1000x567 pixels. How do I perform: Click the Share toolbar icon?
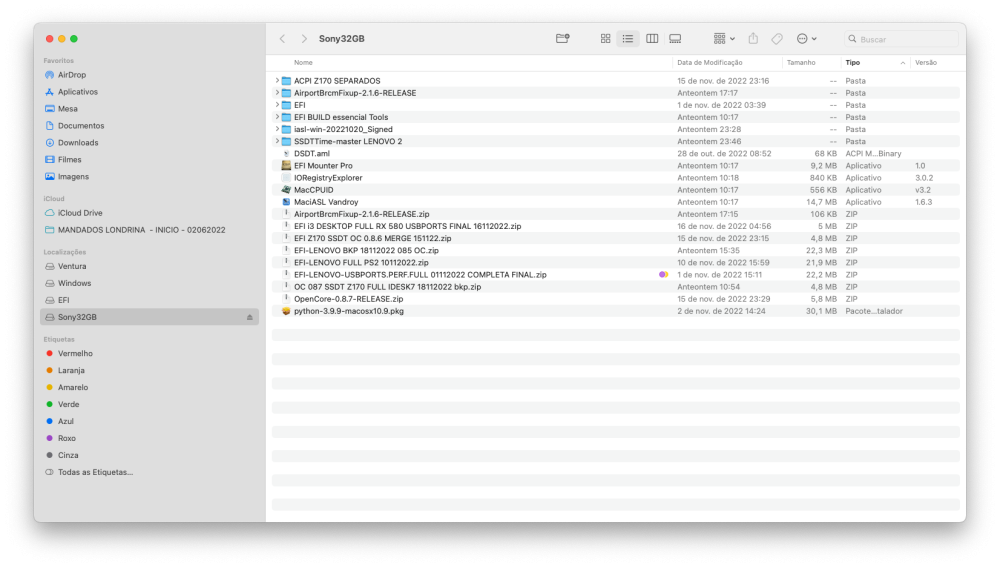point(753,39)
